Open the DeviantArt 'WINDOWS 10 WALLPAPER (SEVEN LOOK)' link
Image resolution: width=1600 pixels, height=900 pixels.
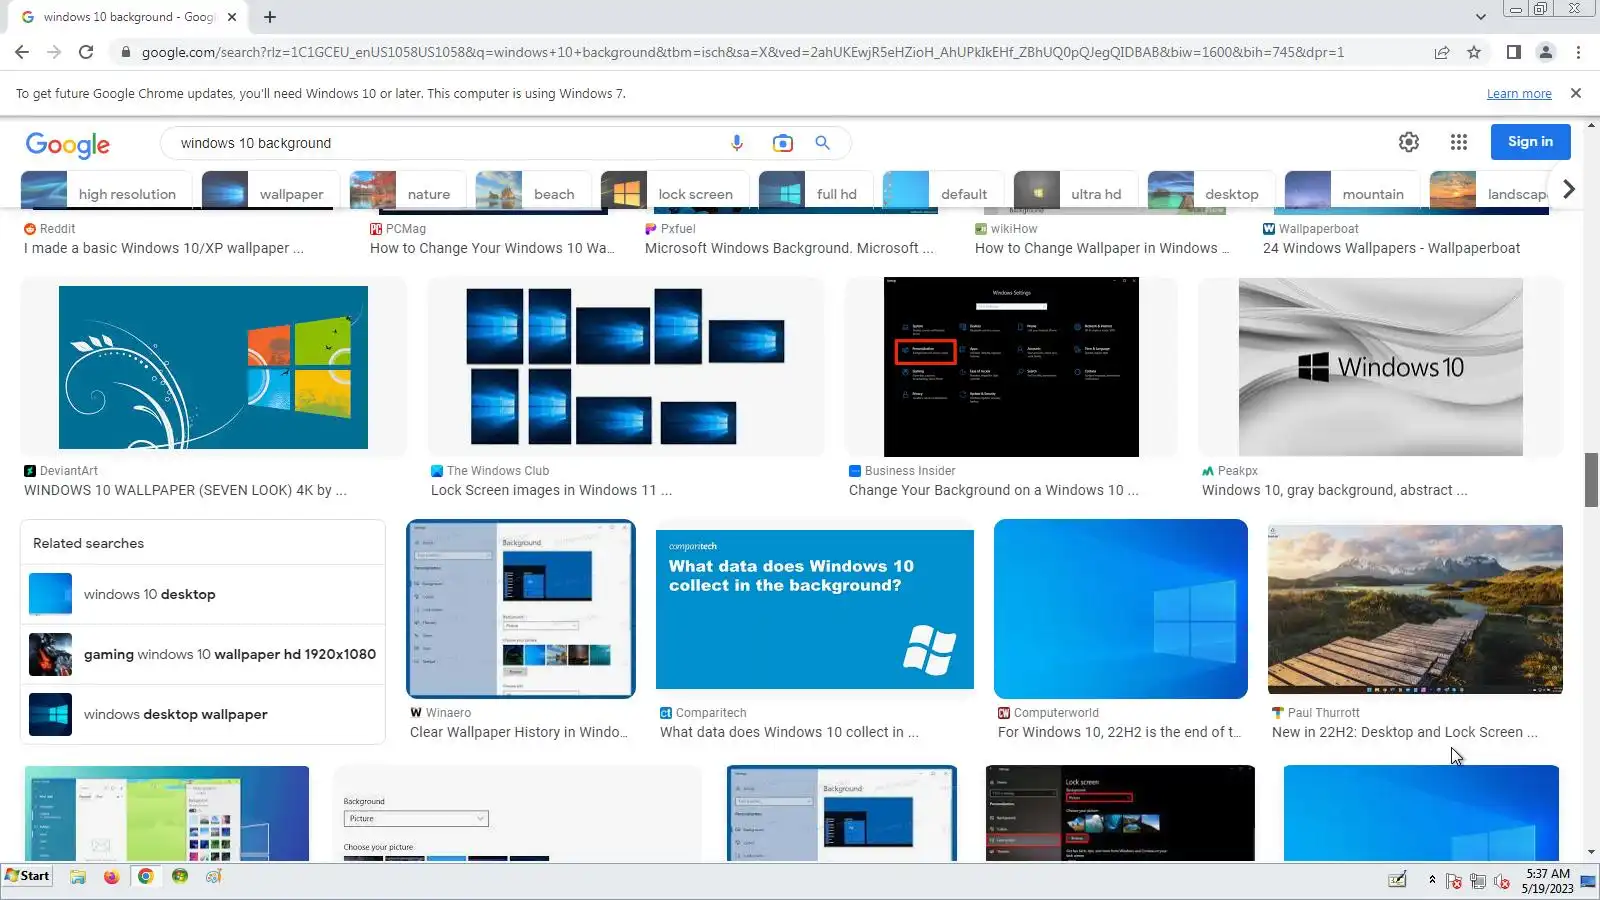[185, 490]
